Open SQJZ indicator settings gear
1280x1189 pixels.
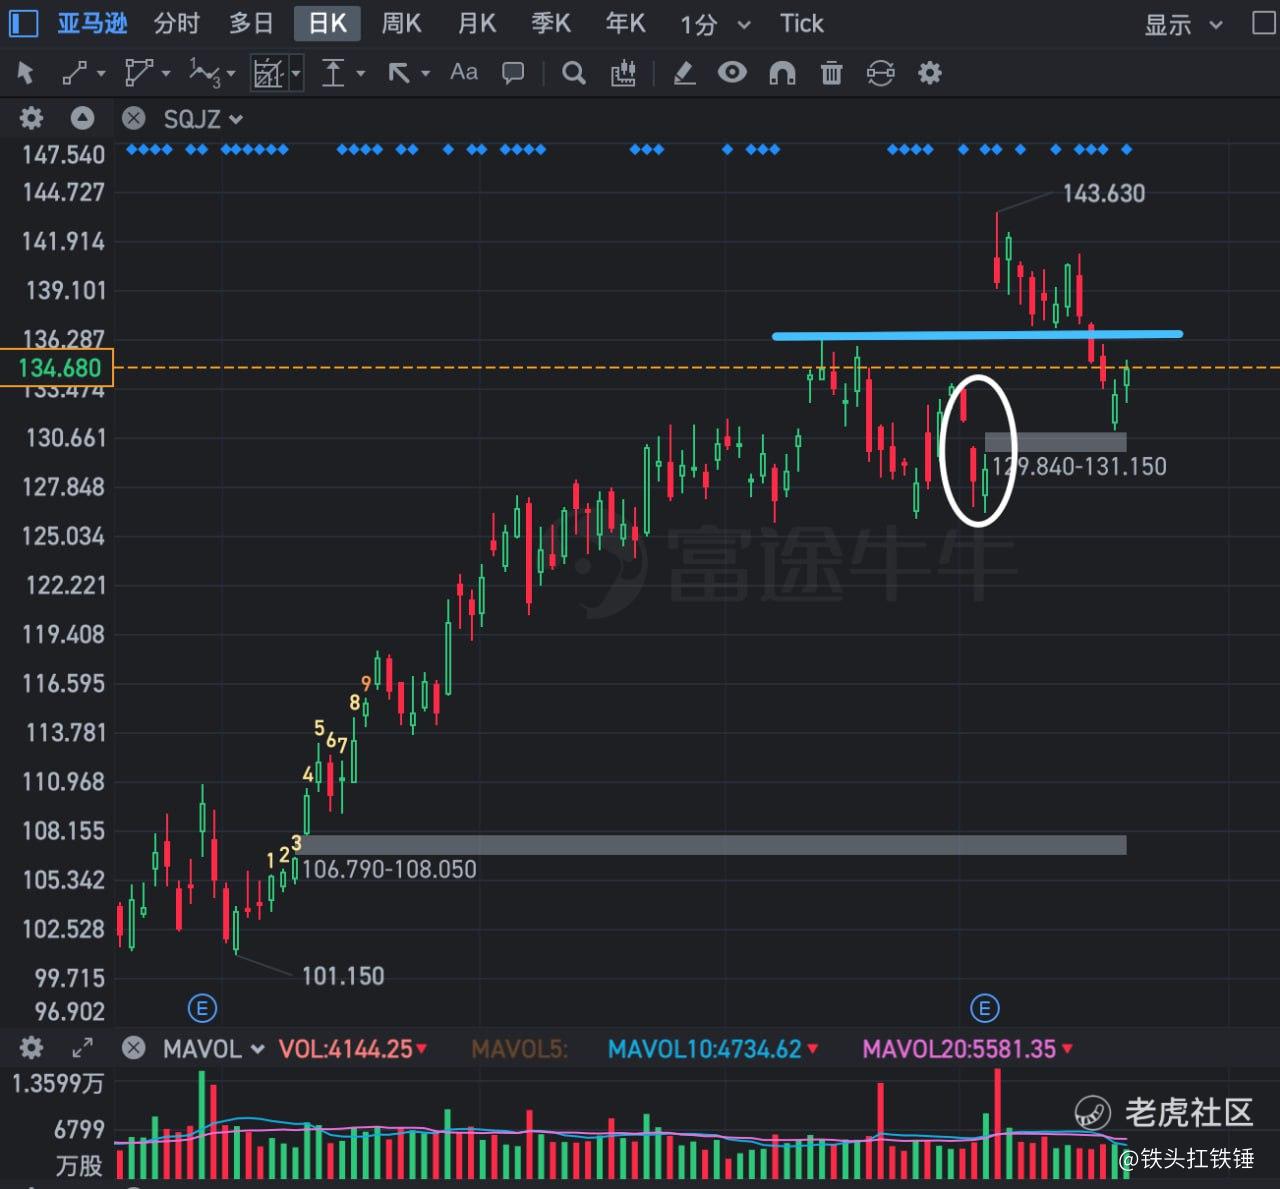32,119
